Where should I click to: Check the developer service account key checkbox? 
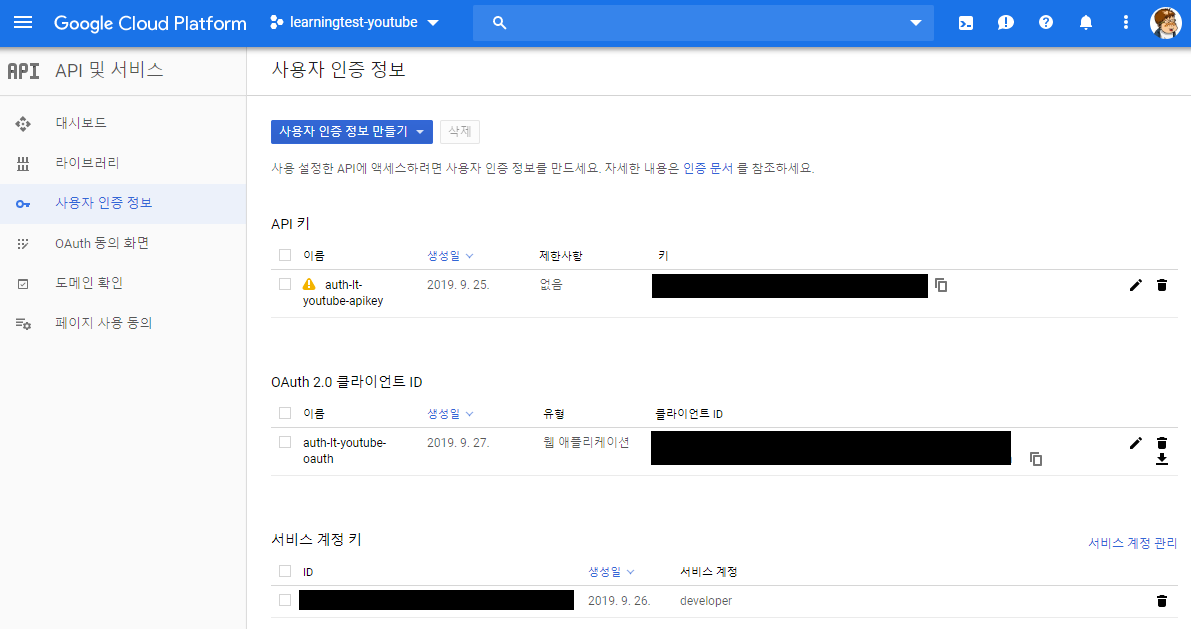click(285, 600)
